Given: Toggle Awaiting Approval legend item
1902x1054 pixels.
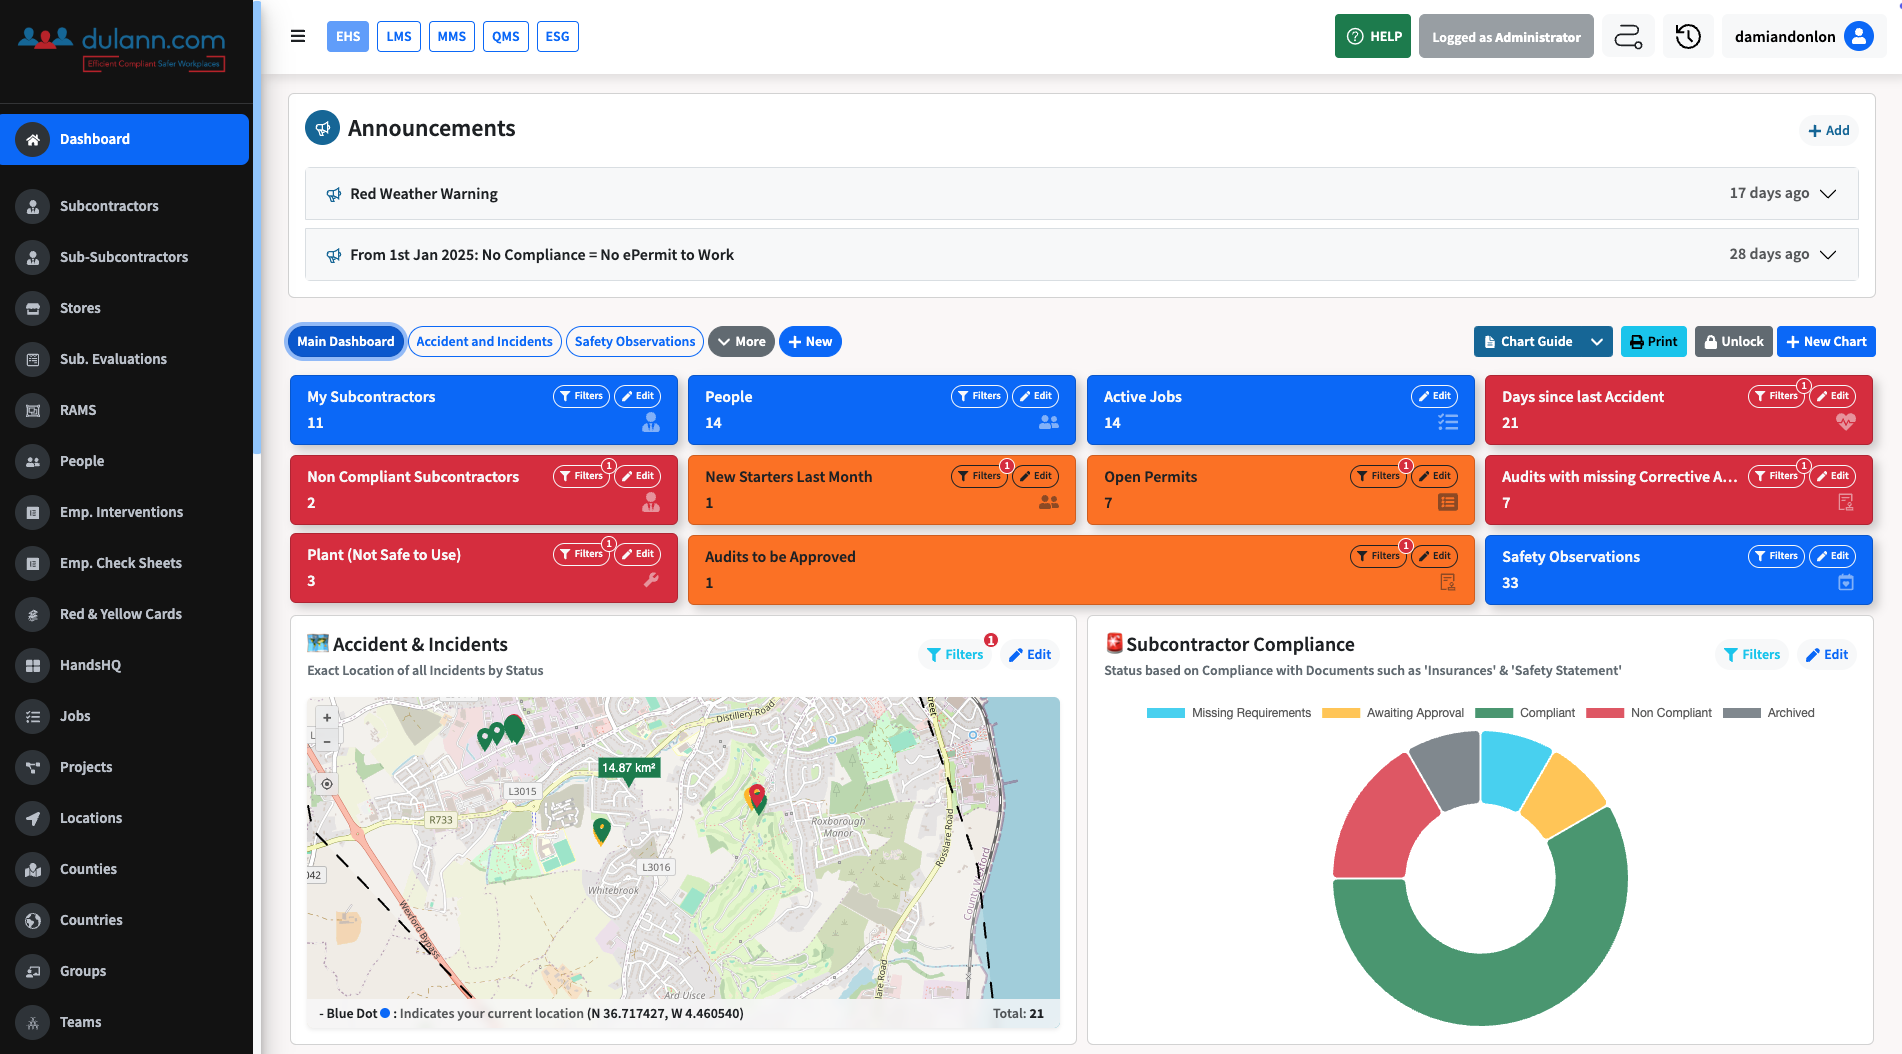Looking at the screenshot, I should [x=1392, y=713].
